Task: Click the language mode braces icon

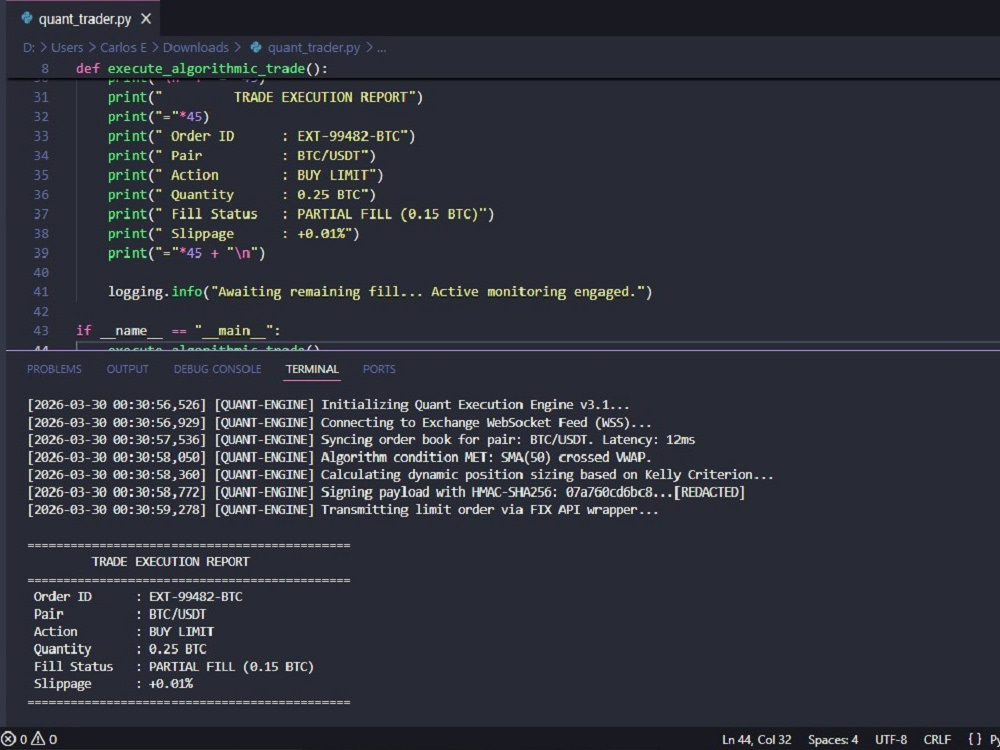Action: (974, 740)
